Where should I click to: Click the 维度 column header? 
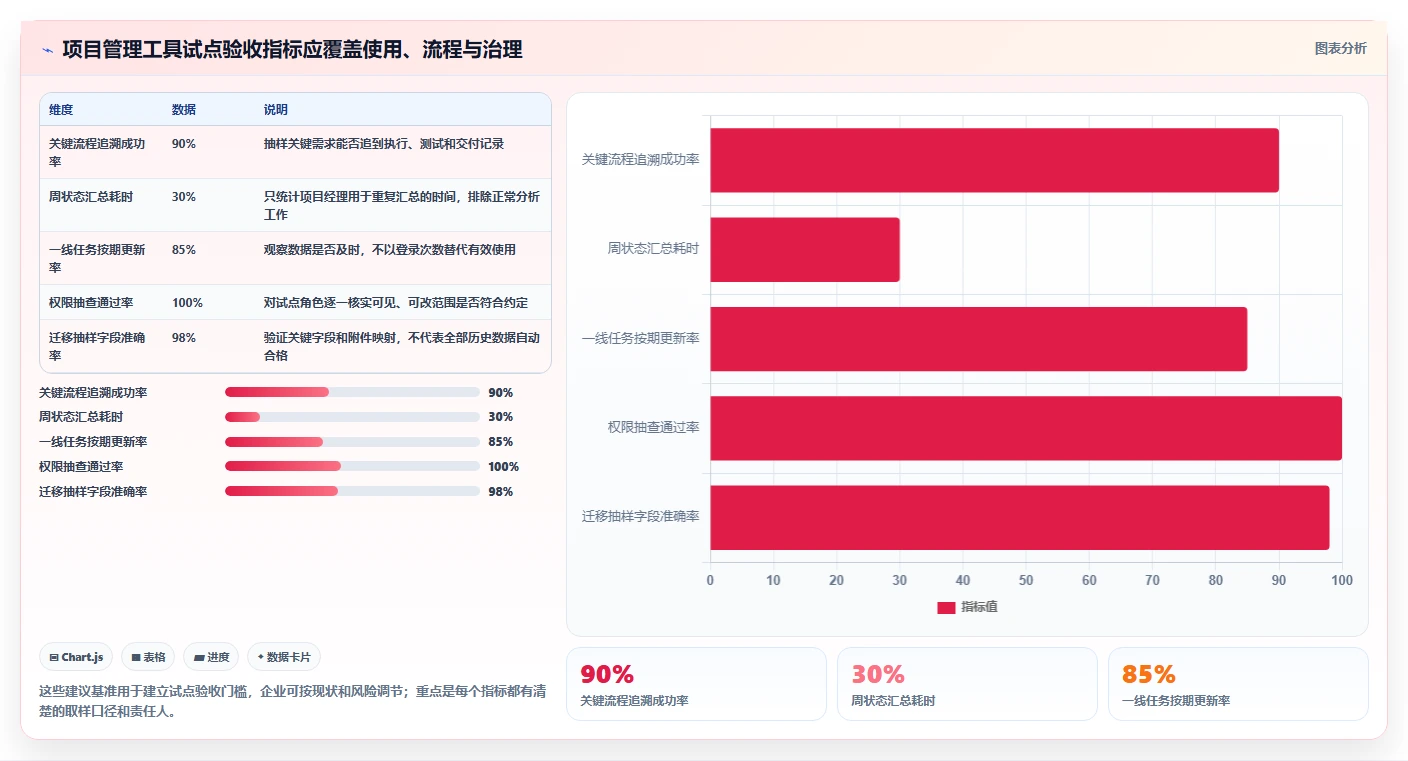click(x=61, y=110)
